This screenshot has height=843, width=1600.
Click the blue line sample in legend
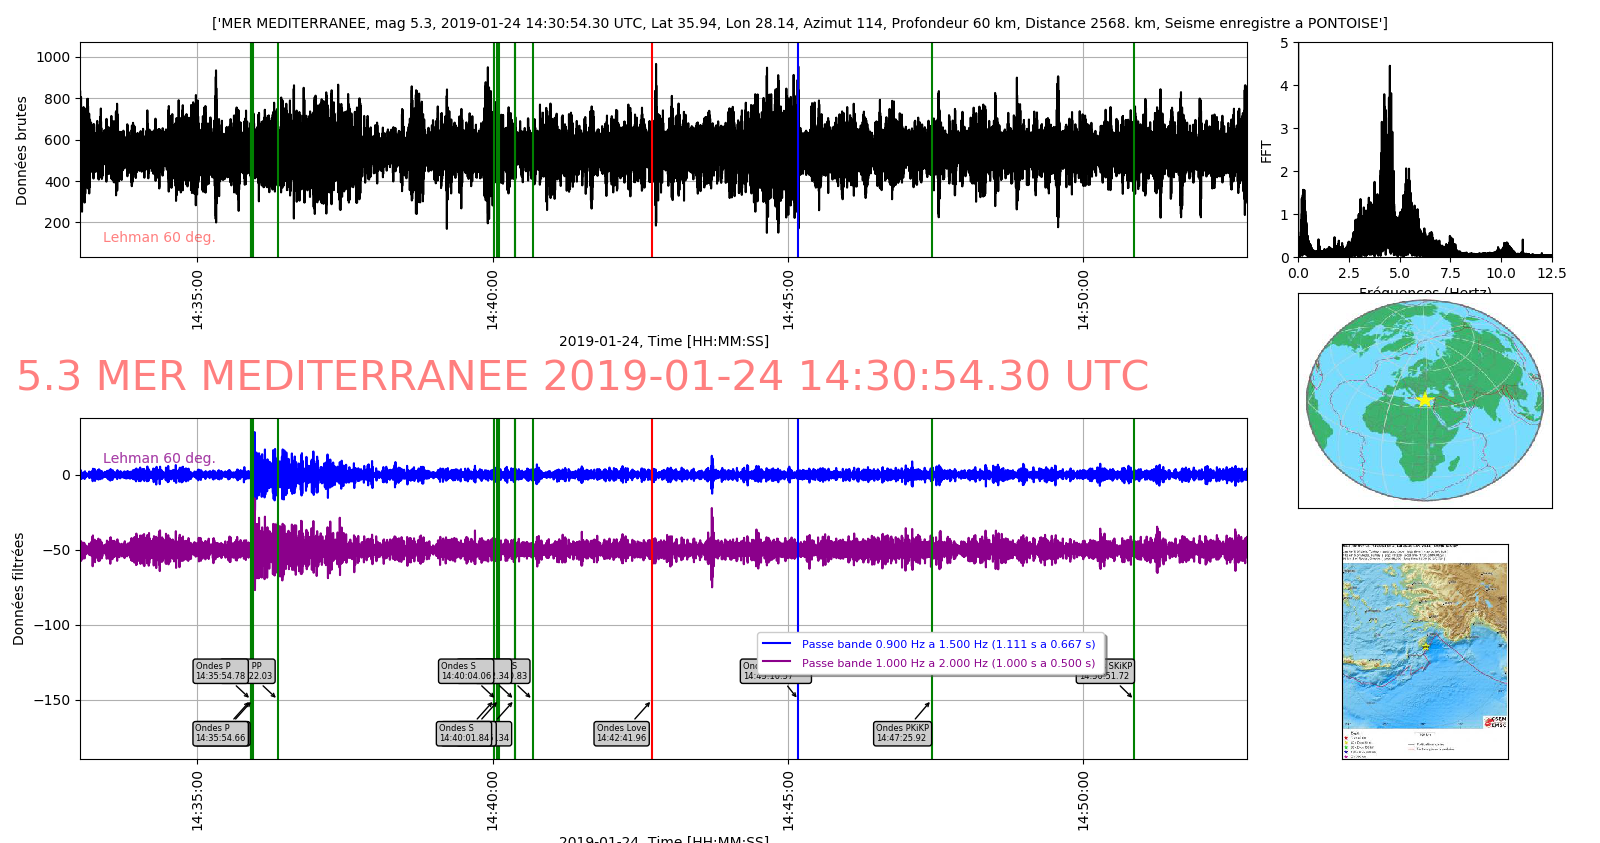pos(776,644)
